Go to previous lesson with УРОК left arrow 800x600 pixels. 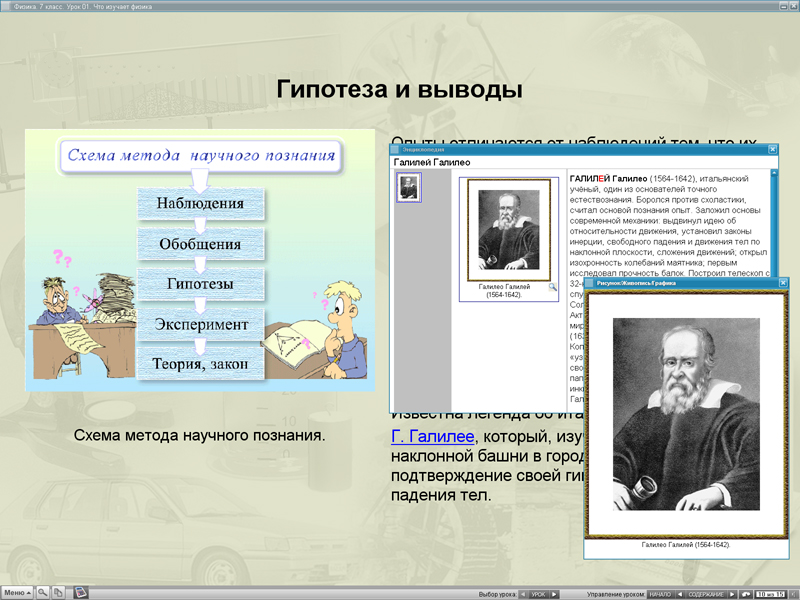(522, 591)
